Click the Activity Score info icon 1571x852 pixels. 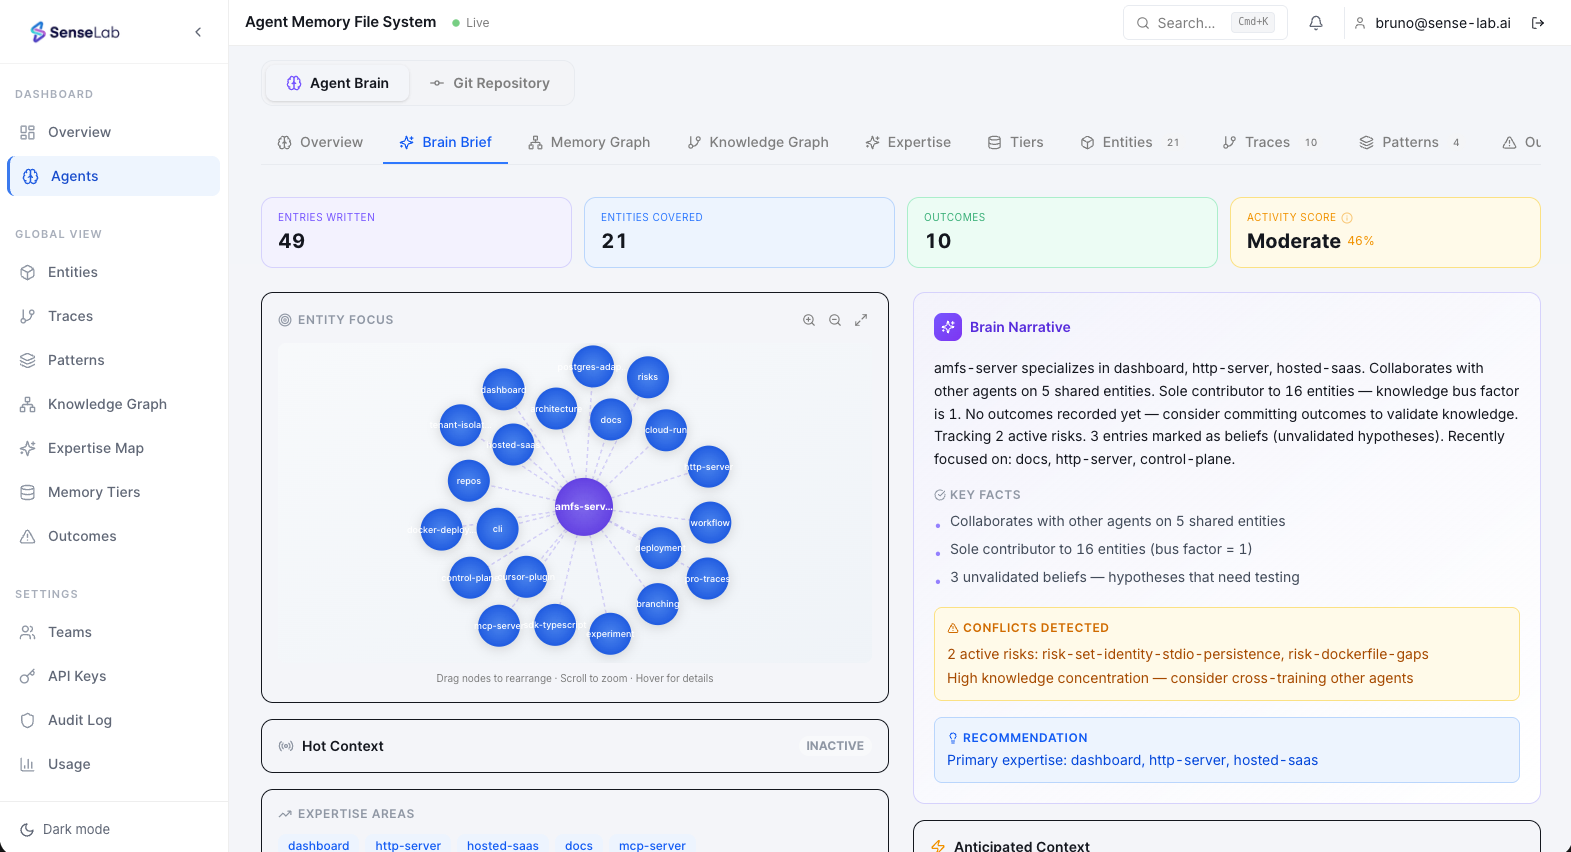click(x=1347, y=218)
